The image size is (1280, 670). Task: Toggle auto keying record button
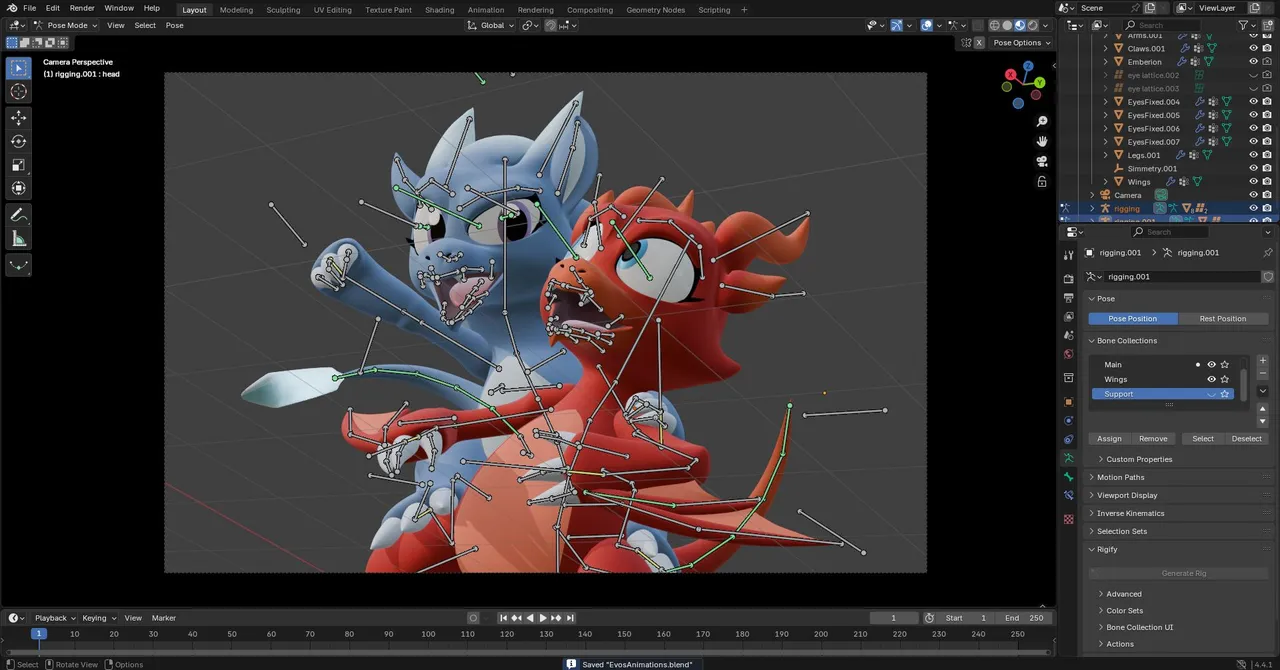coord(473,618)
